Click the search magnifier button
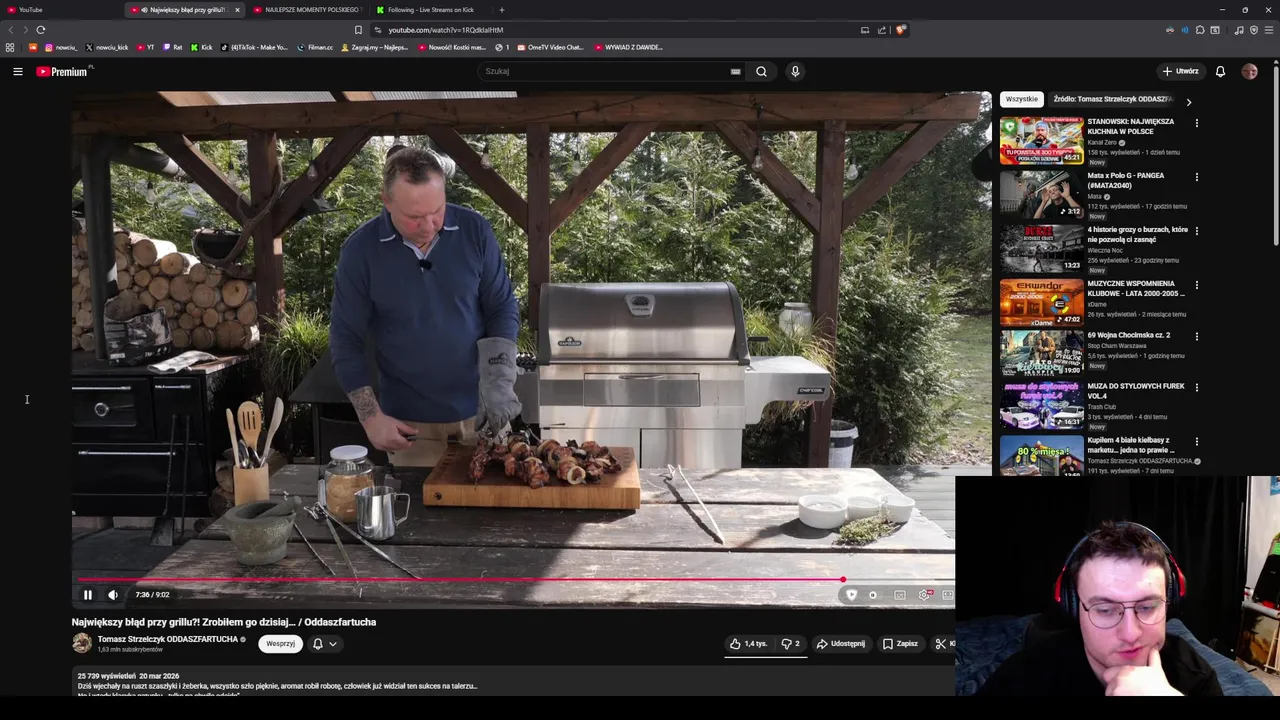 [761, 71]
